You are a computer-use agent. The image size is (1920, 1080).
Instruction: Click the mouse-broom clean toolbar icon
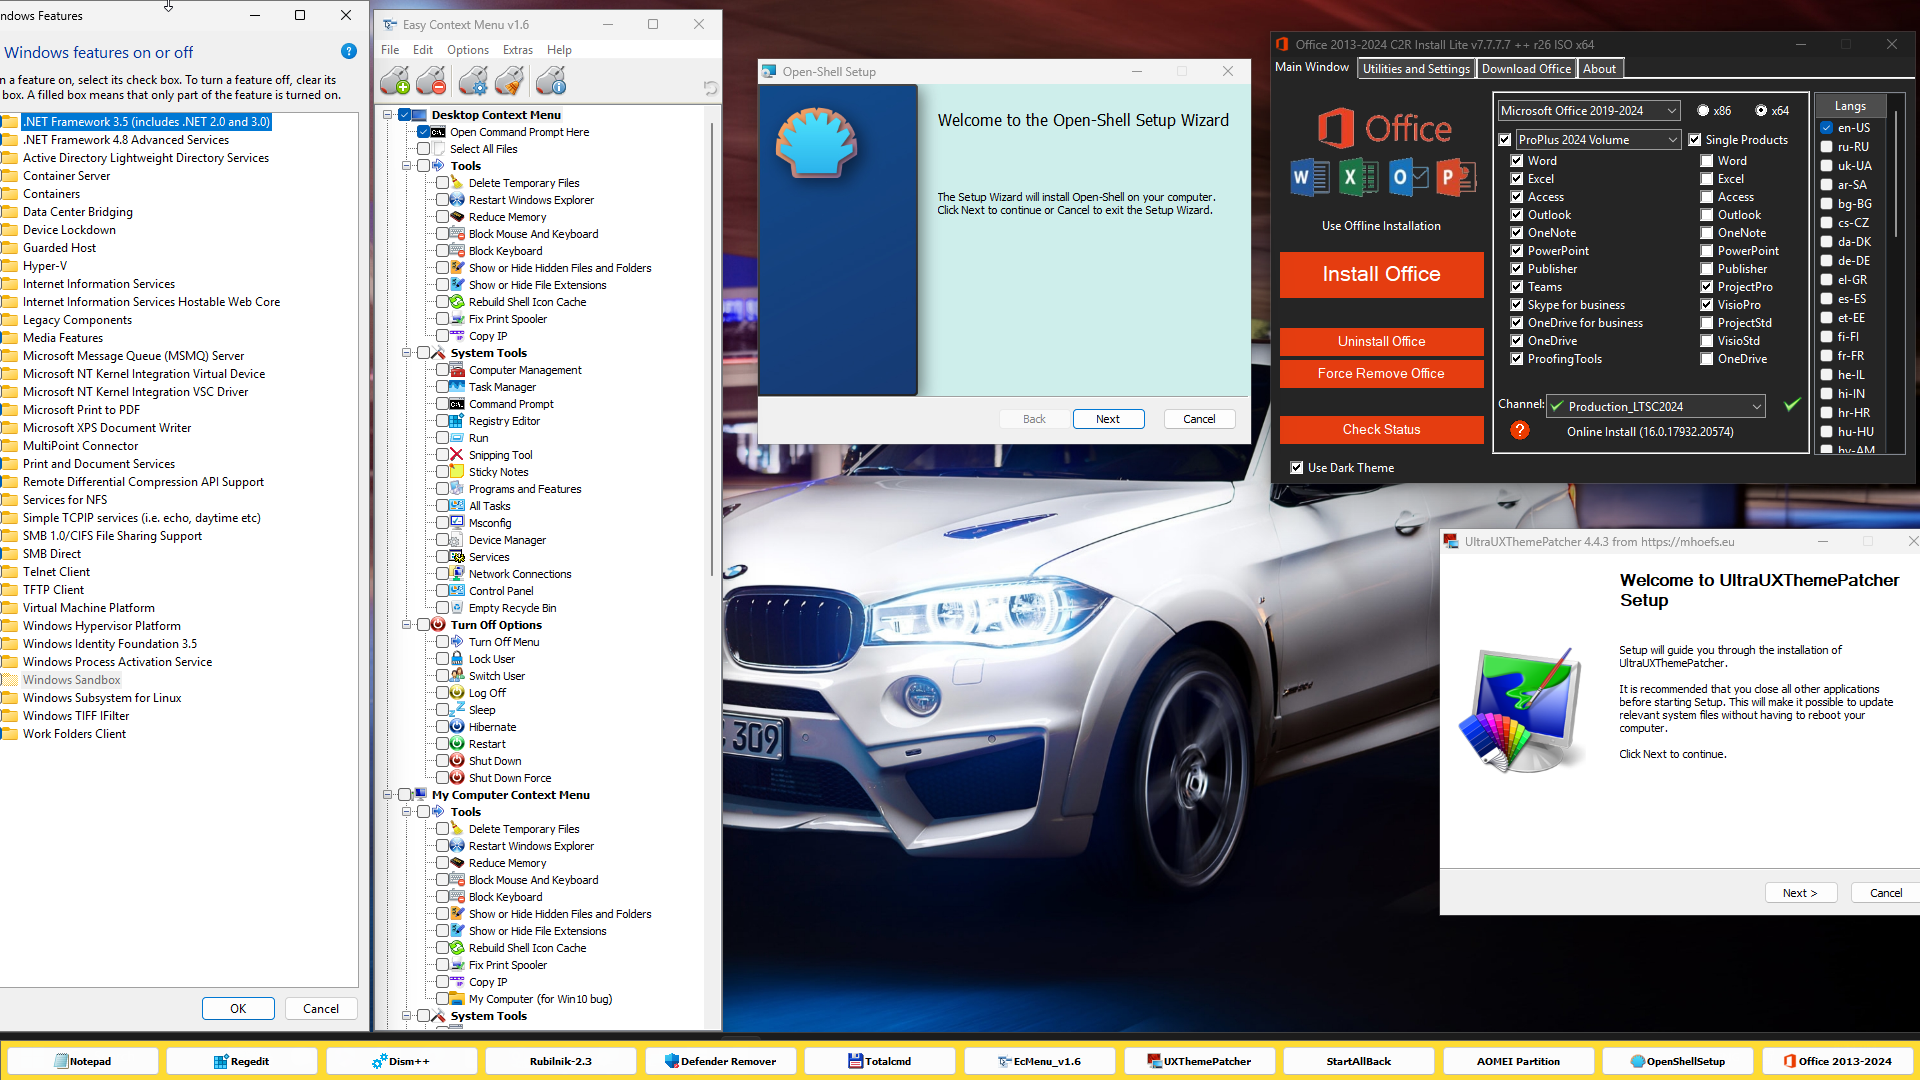tap(510, 81)
